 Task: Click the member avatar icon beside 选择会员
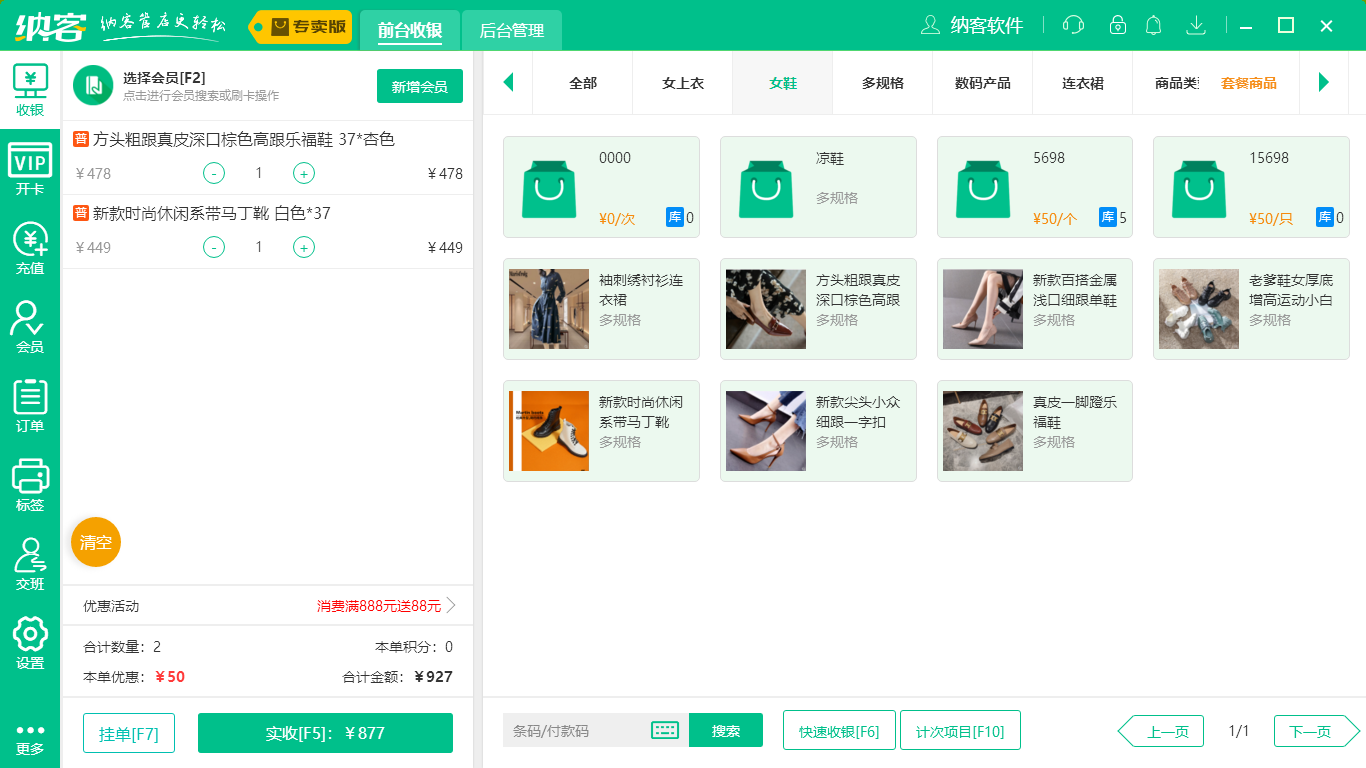pyautogui.click(x=93, y=85)
